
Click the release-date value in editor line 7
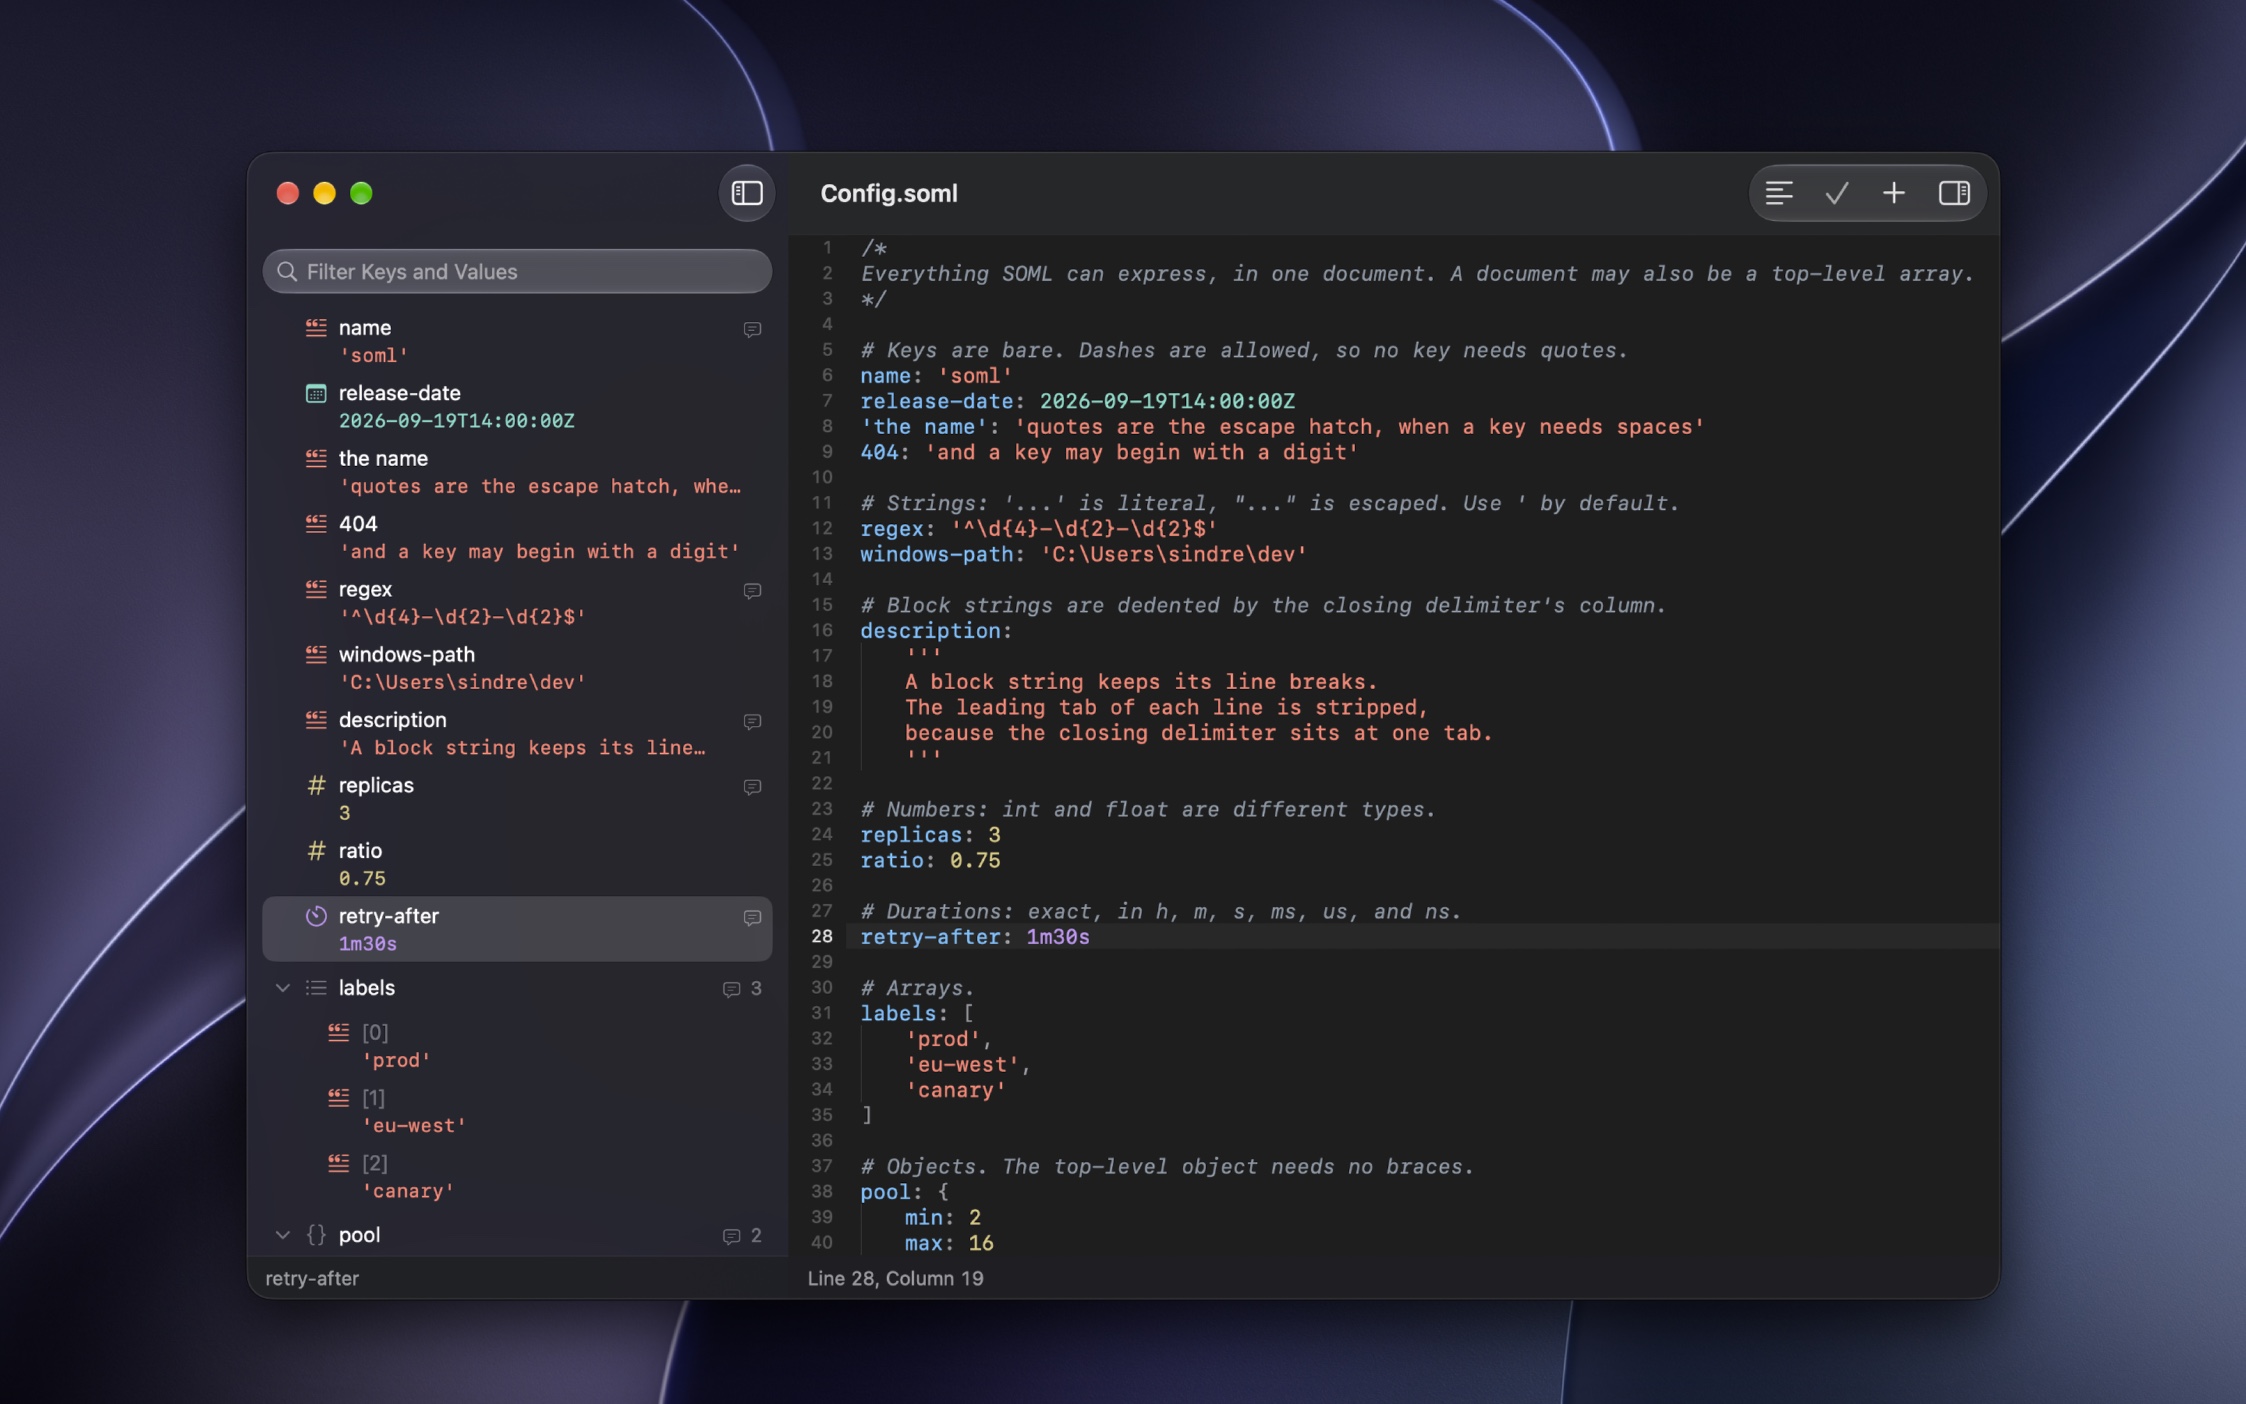(x=1167, y=401)
